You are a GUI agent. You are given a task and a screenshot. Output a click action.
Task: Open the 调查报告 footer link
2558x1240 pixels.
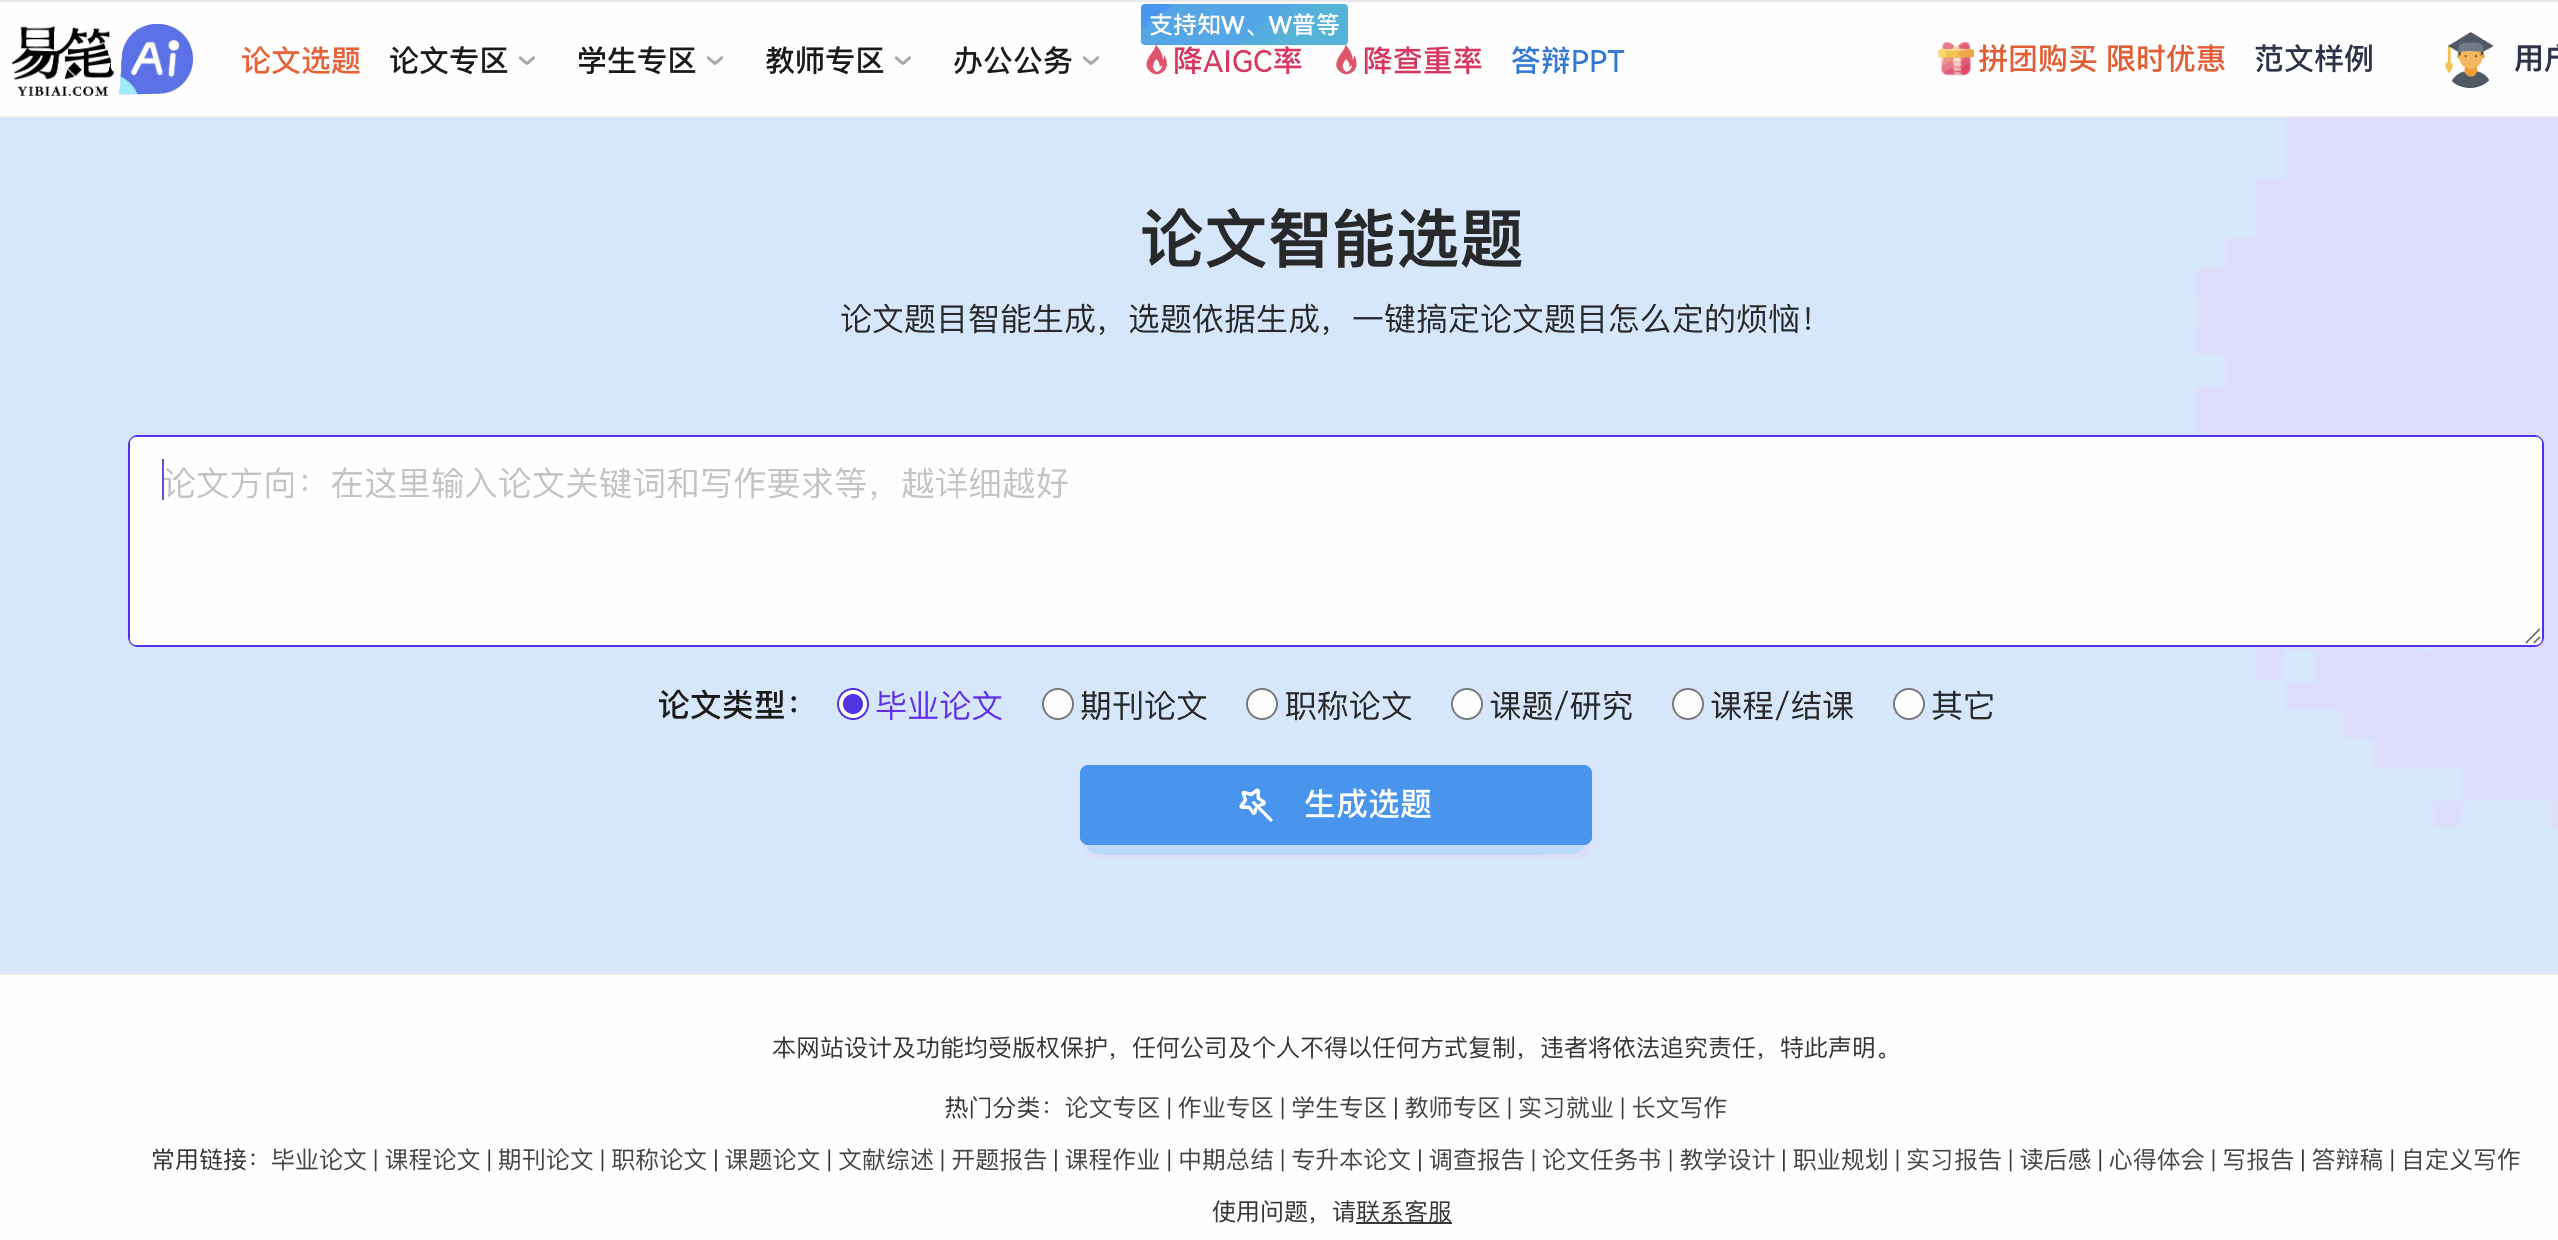pos(1477,1160)
